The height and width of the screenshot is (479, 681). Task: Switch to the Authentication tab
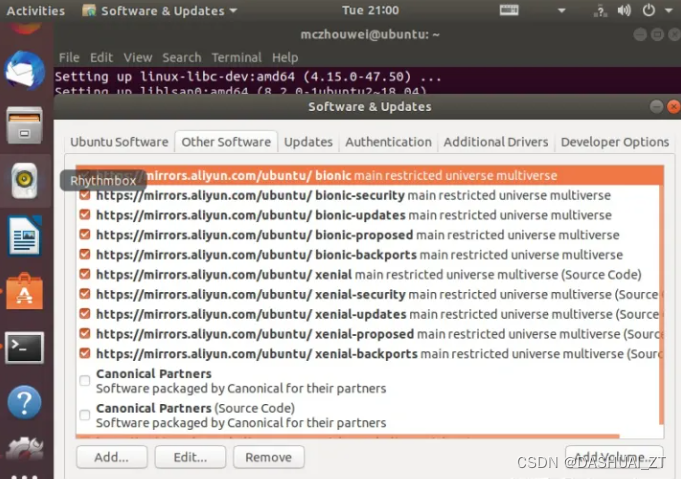(388, 142)
